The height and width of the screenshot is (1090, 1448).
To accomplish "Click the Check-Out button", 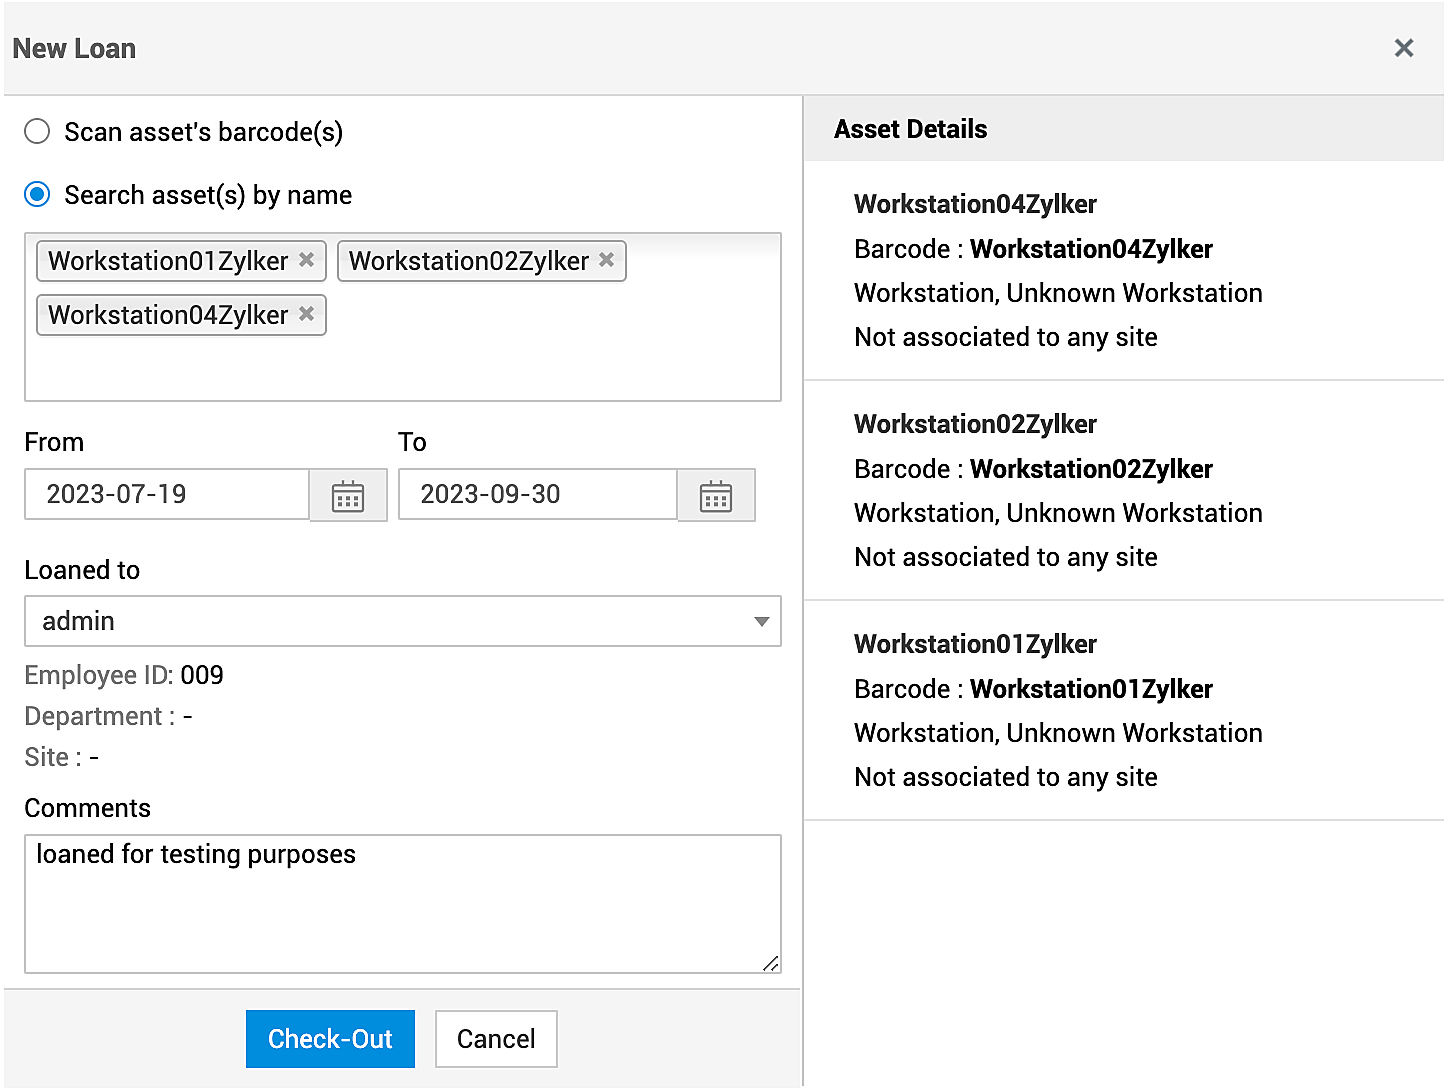I will coord(330,1039).
